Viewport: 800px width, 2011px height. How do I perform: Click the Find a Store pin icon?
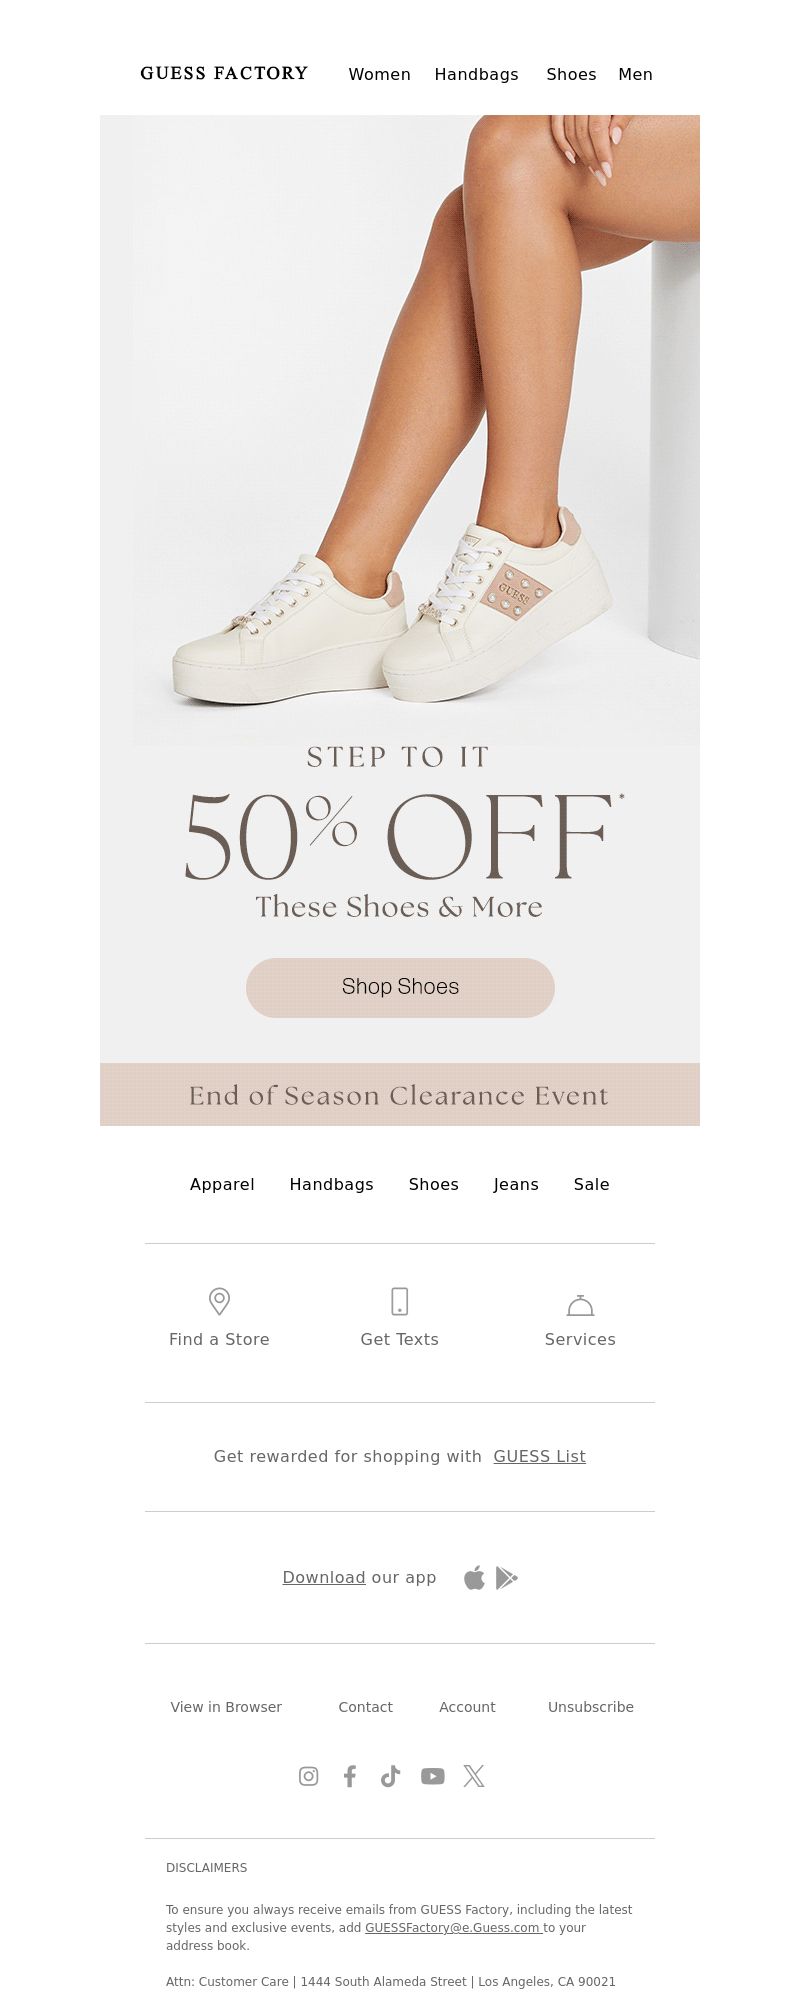(x=219, y=1301)
